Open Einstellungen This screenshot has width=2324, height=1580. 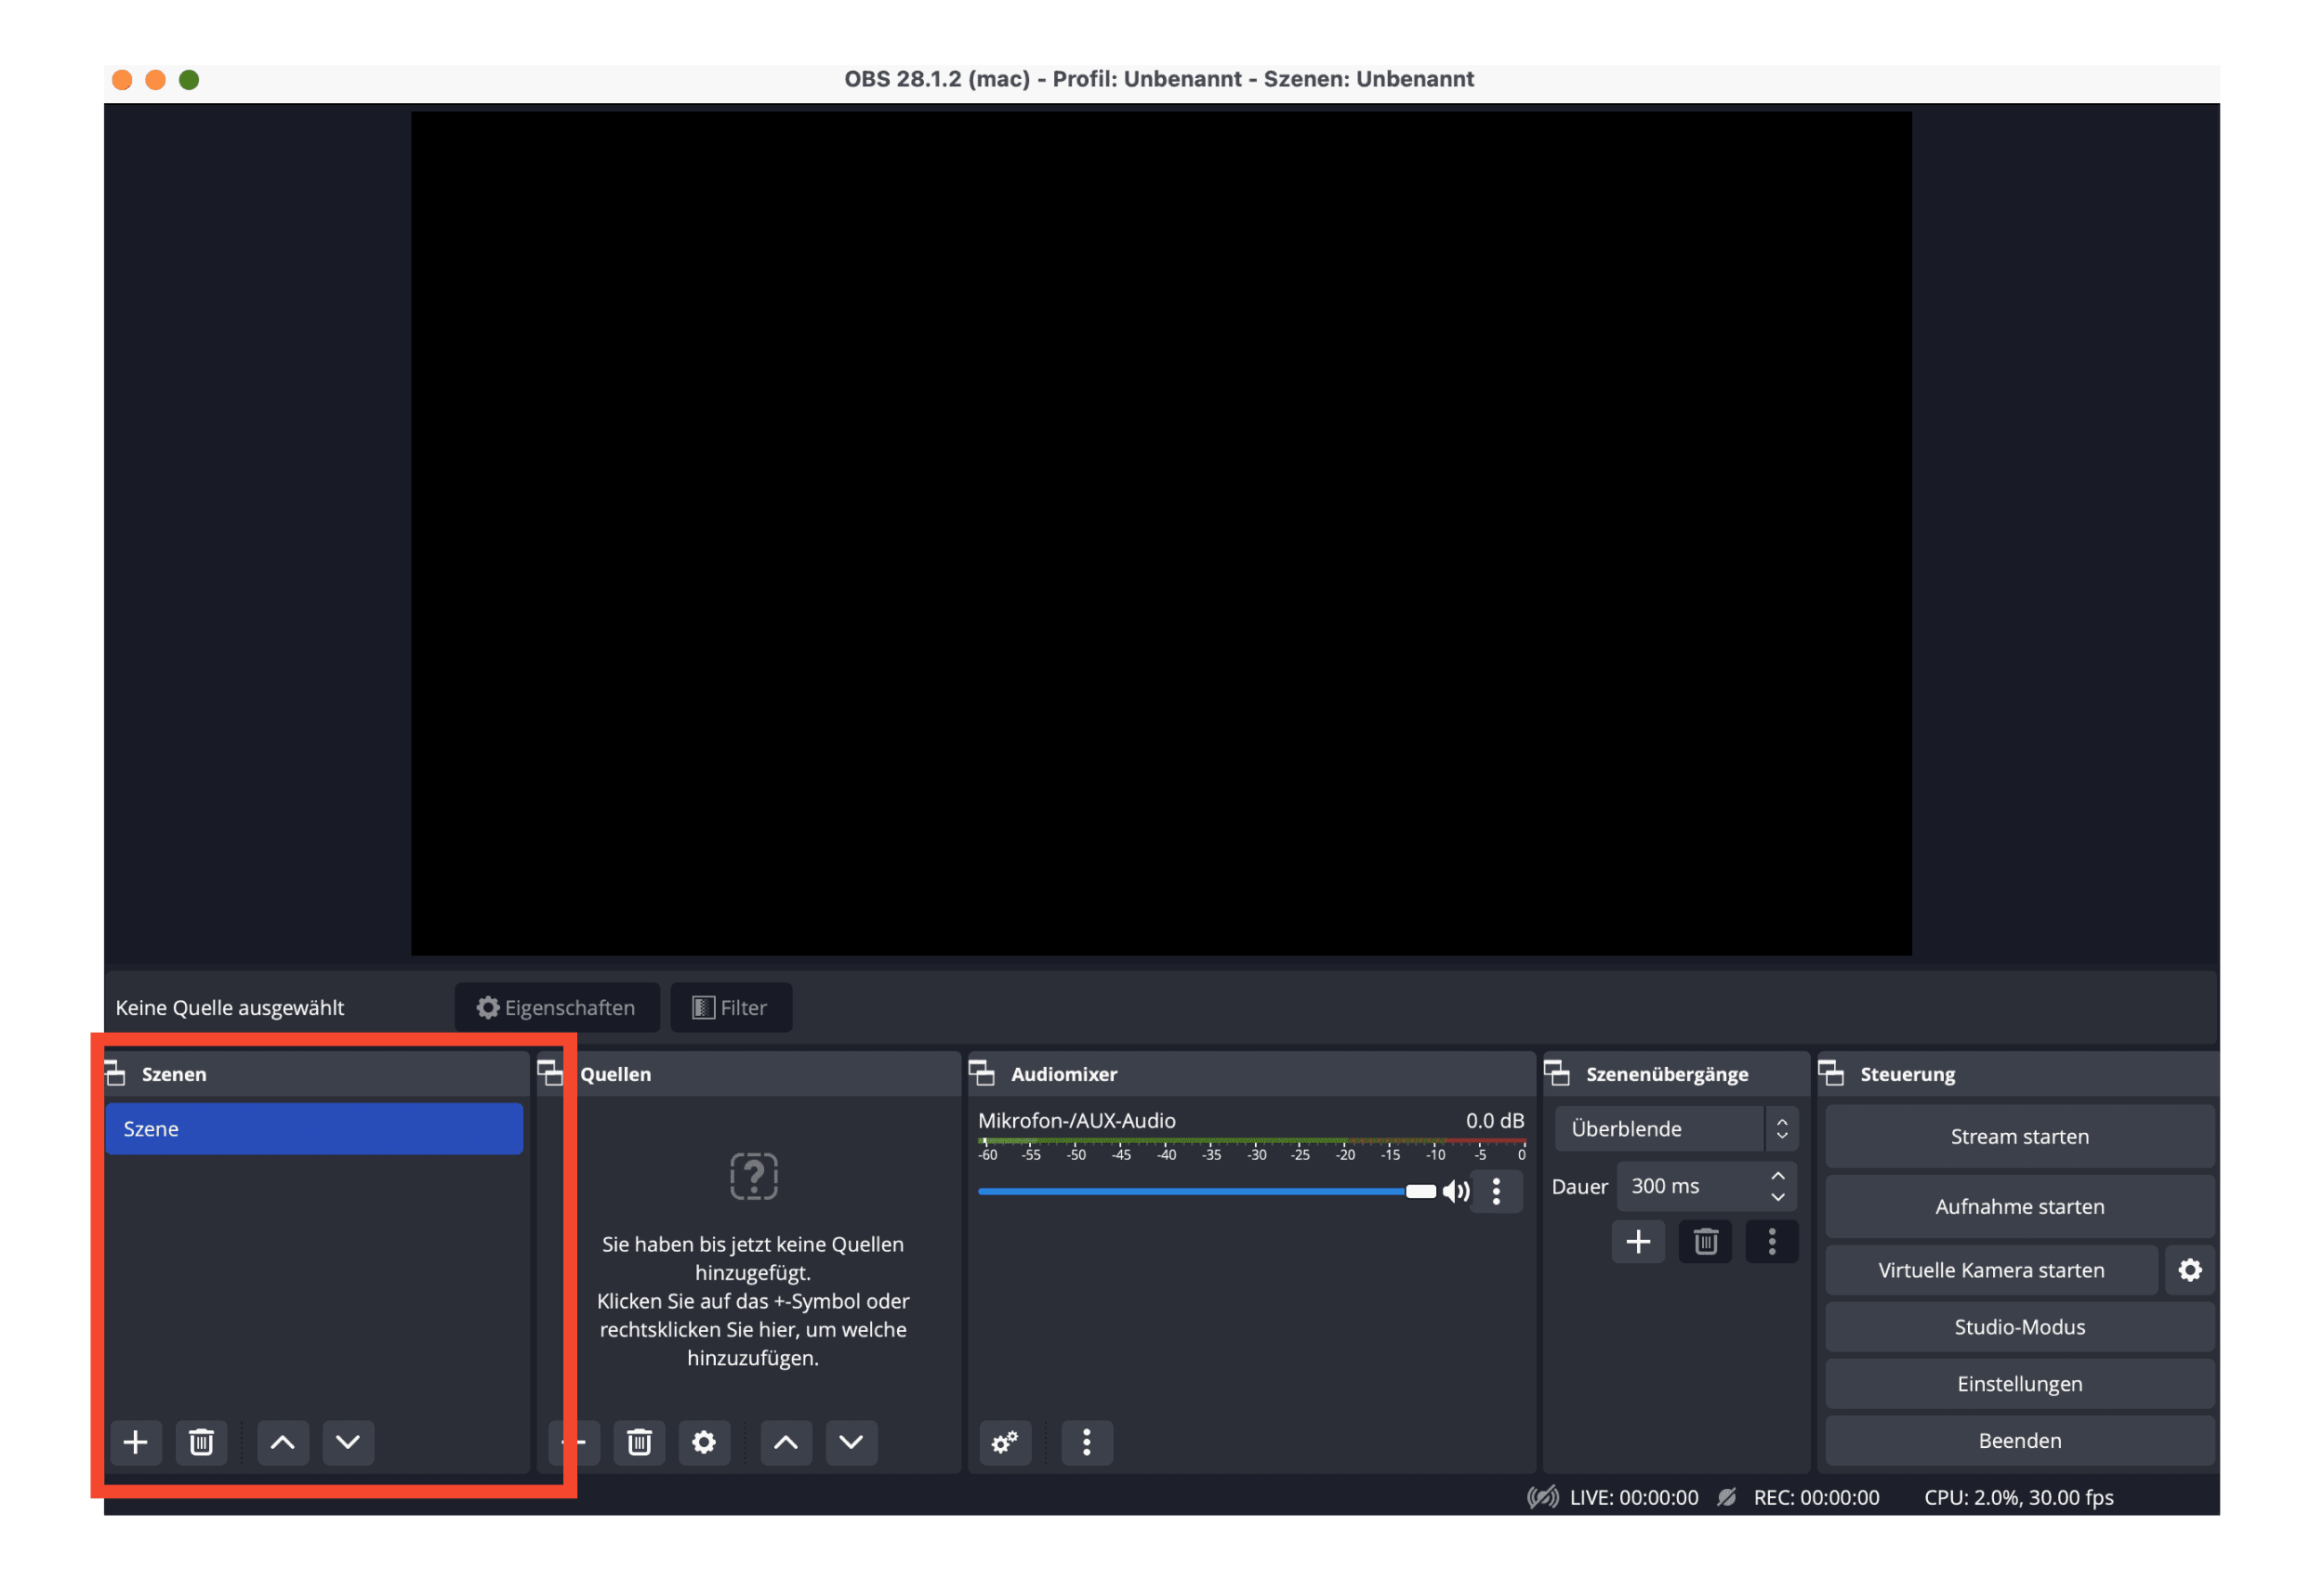coord(2020,1384)
